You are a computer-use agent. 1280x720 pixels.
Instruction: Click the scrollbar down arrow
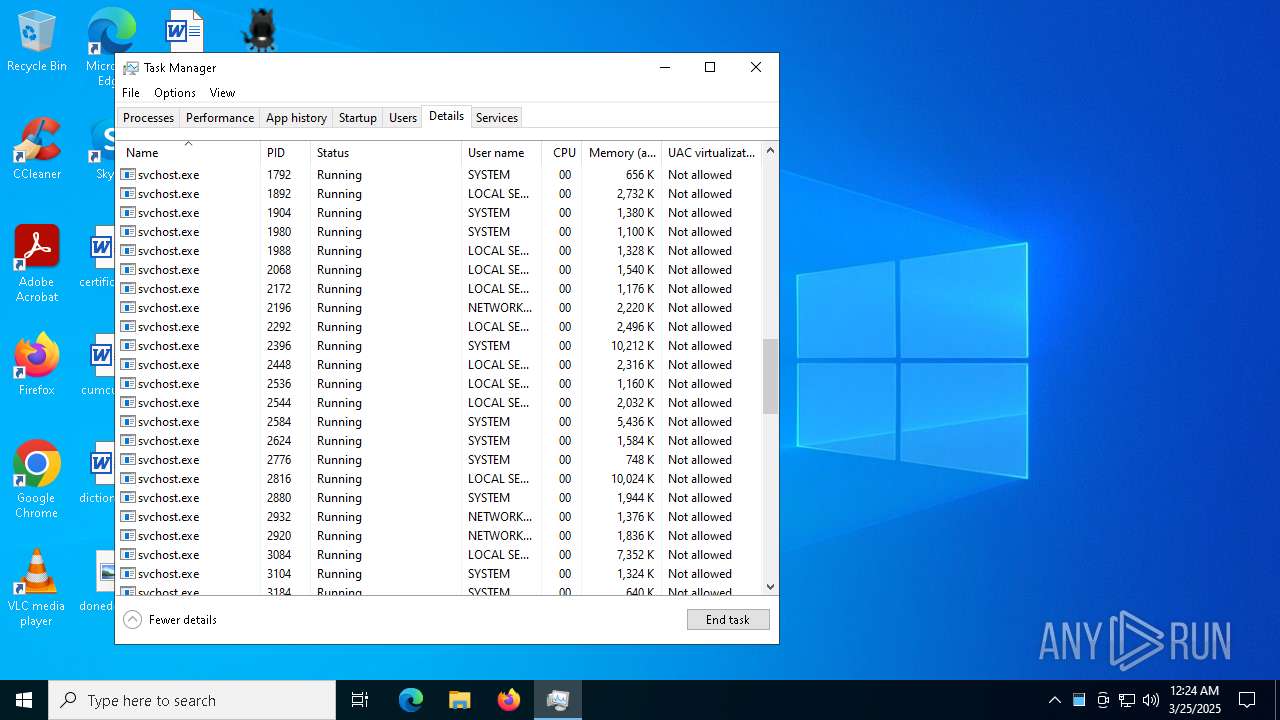(x=770, y=587)
